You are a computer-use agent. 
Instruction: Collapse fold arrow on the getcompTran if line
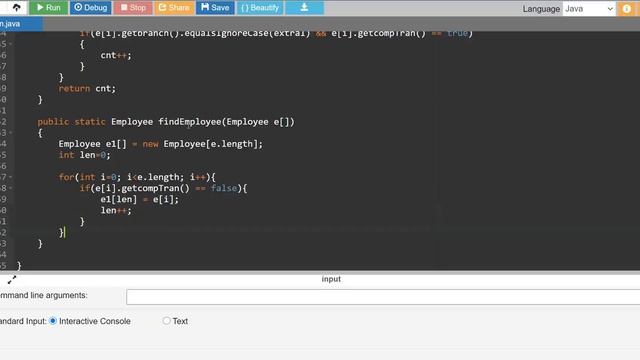click(x=11, y=188)
